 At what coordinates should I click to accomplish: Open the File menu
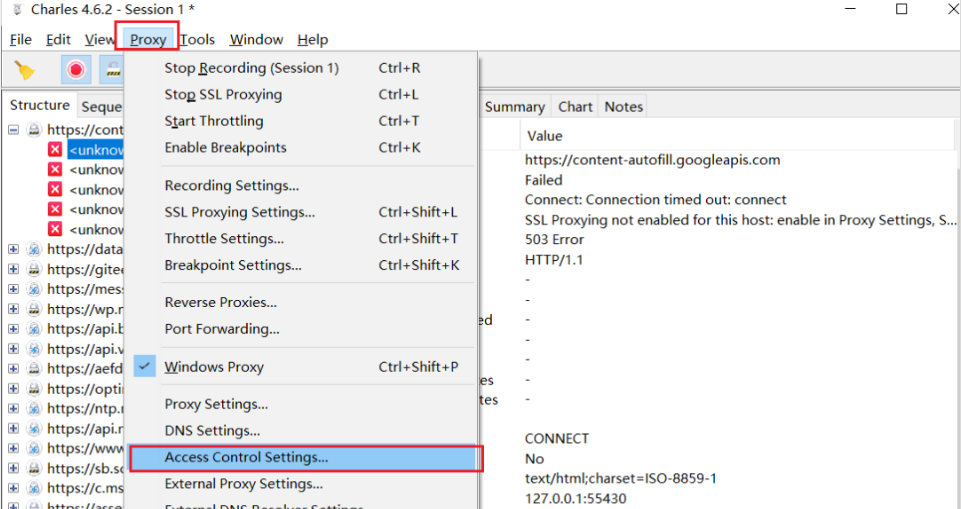[x=21, y=39]
